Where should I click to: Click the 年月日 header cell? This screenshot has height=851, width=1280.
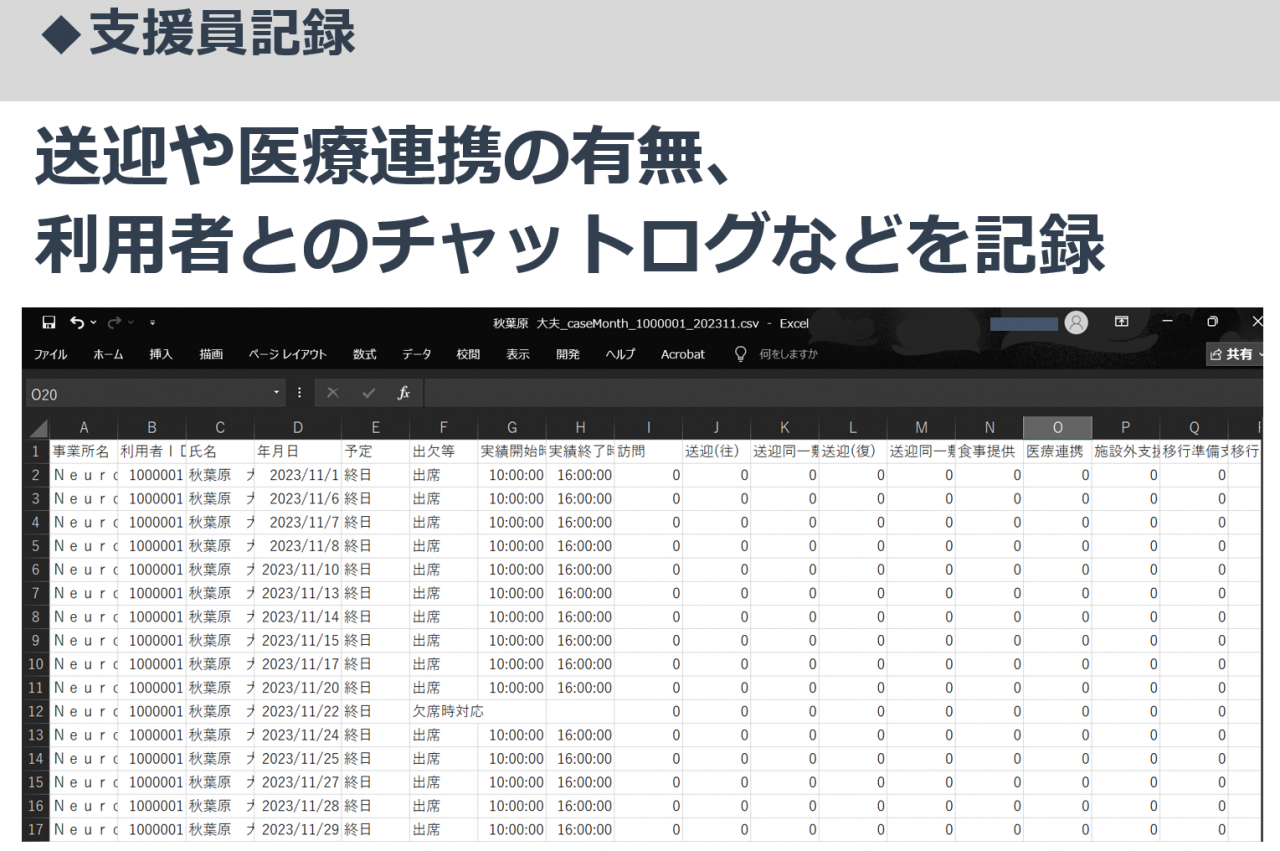pos(298,451)
